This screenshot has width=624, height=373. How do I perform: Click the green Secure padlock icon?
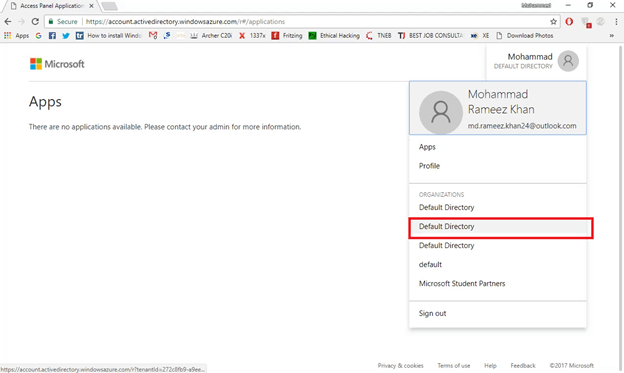point(51,21)
